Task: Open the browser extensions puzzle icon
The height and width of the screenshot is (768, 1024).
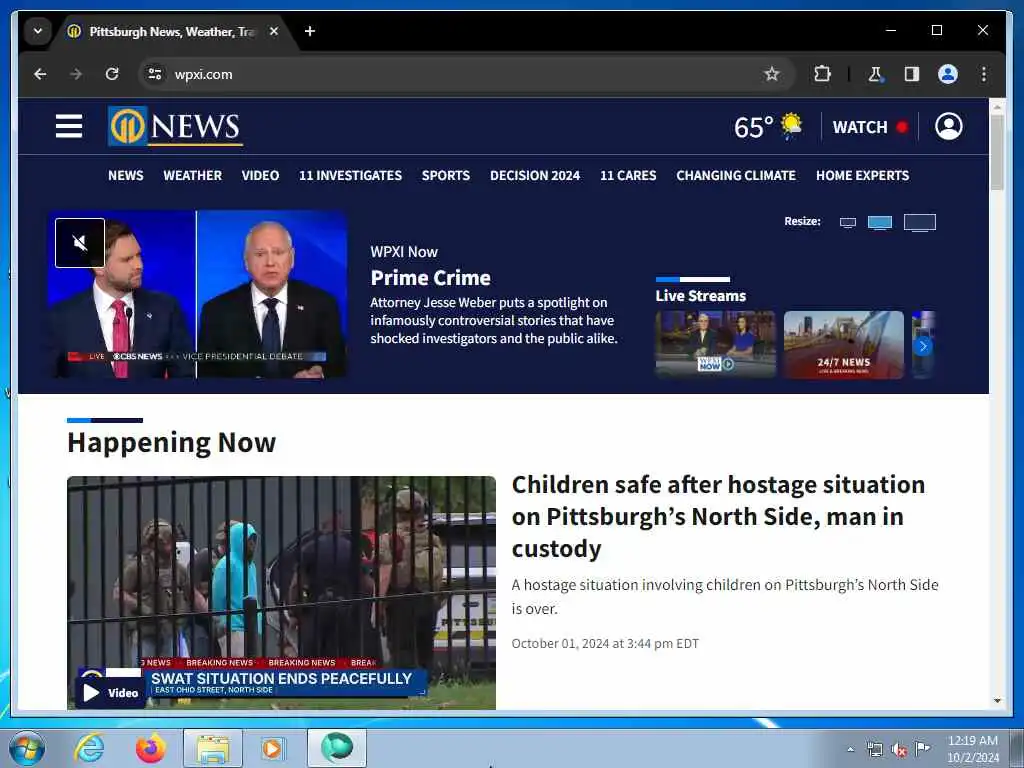Action: pyautogui.click(x=822, y=74)
